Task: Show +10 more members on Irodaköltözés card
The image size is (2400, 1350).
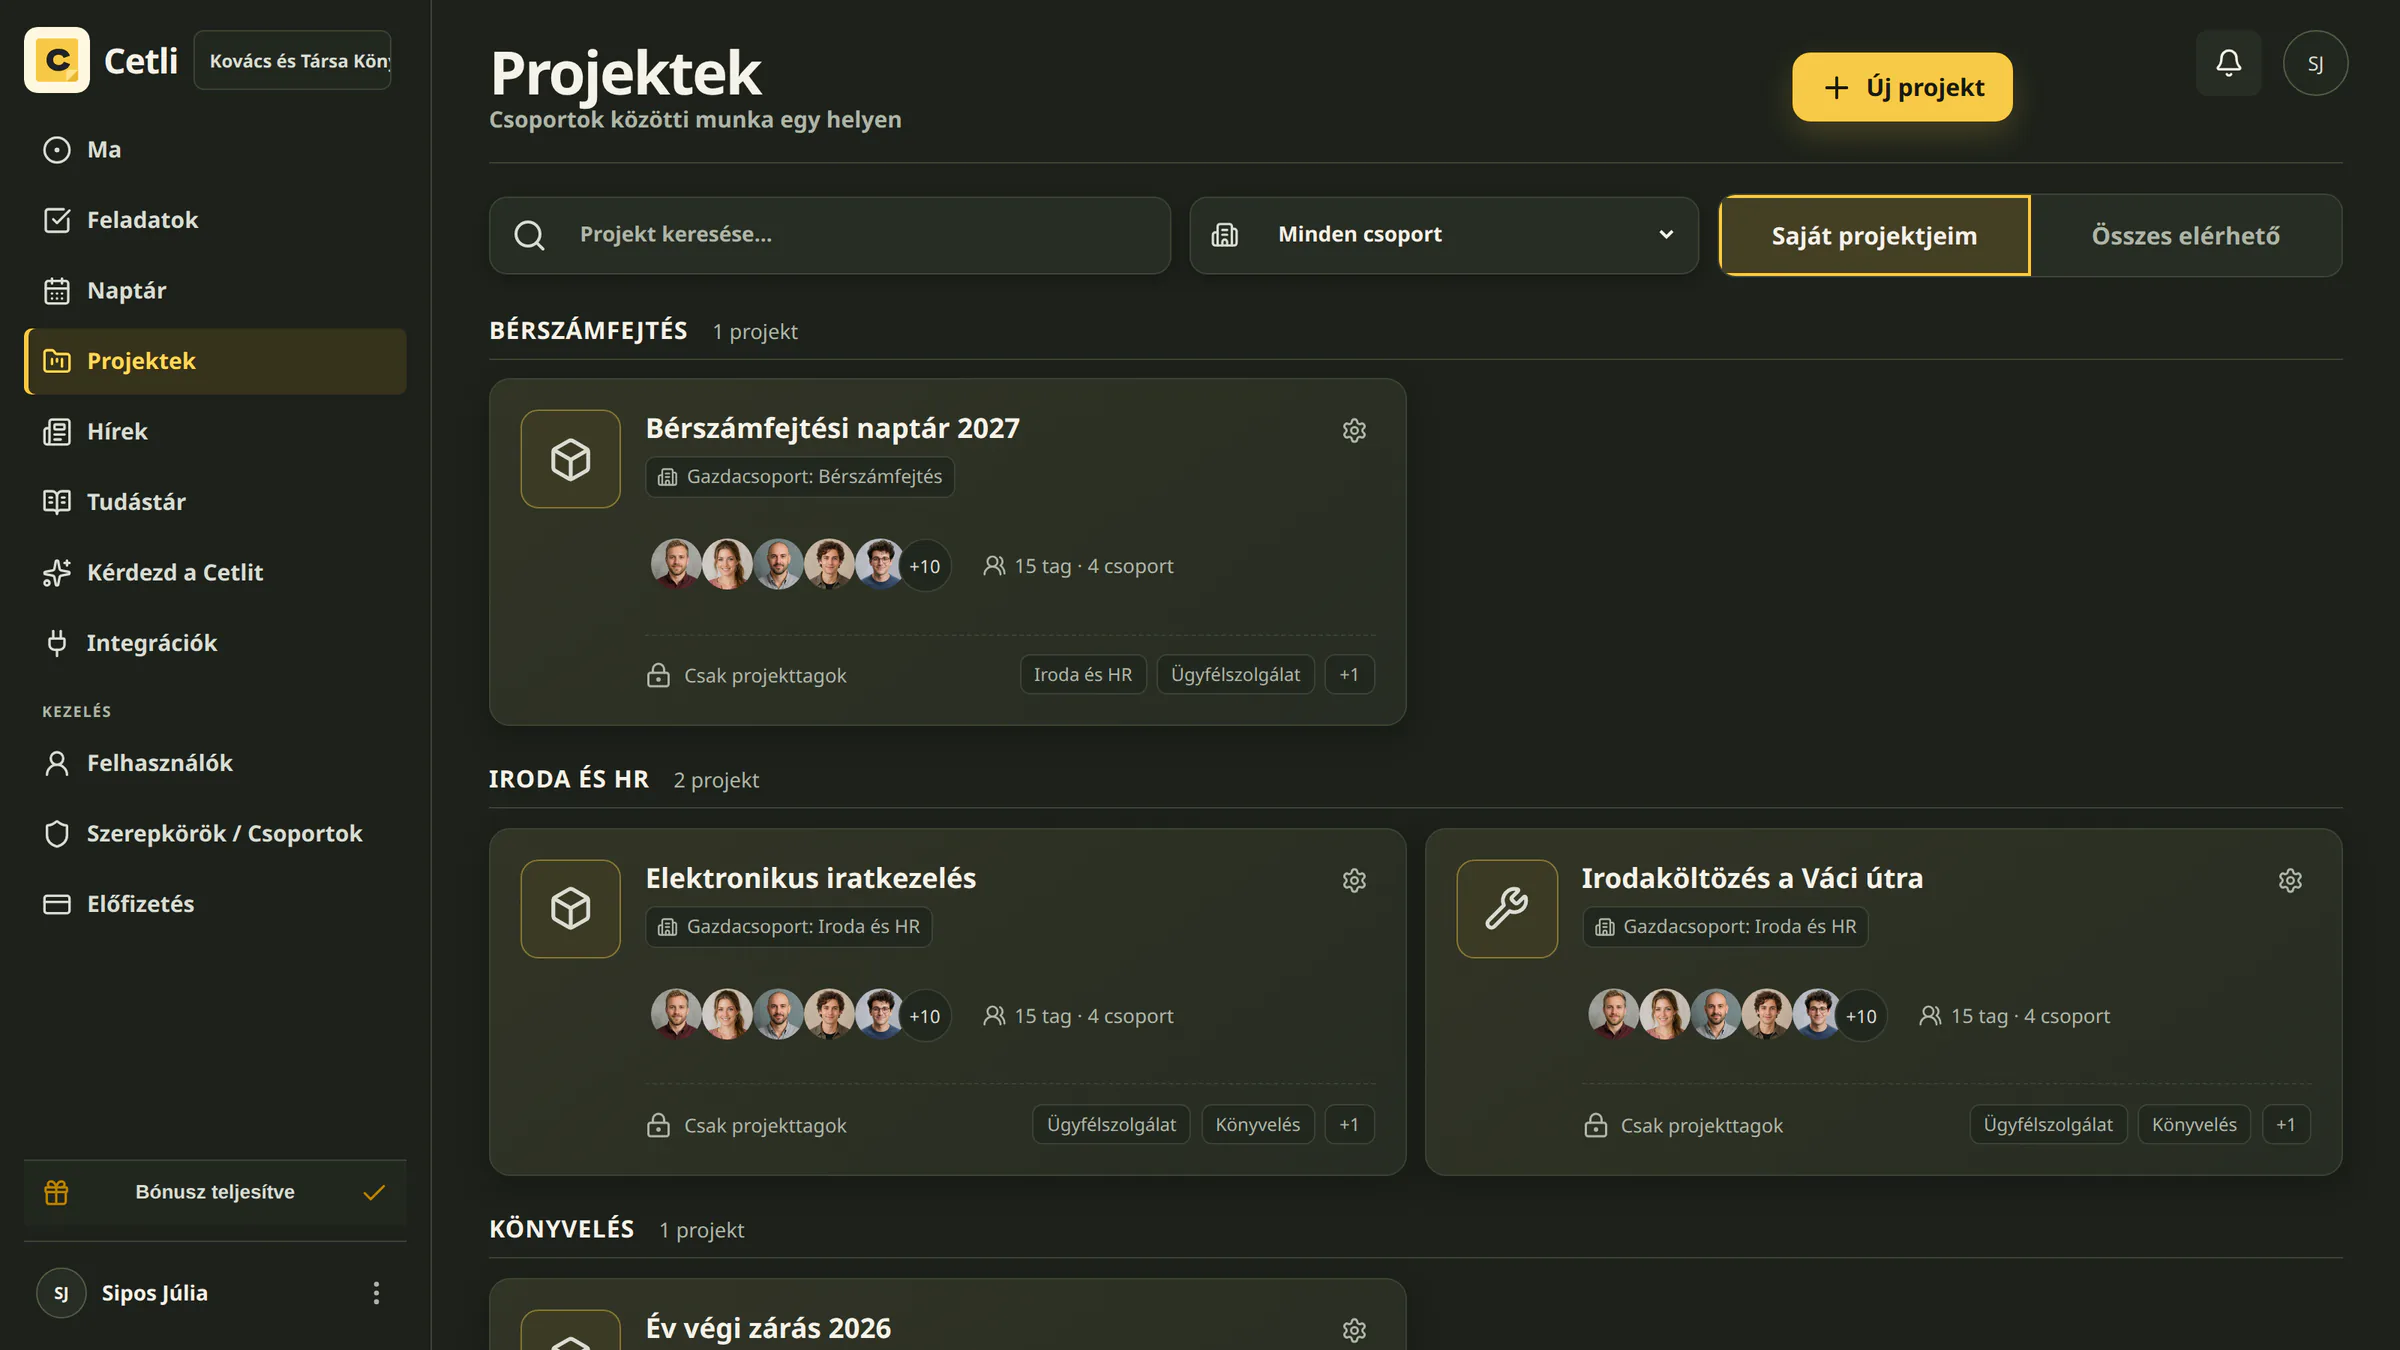Action: pos(1860,1016)
